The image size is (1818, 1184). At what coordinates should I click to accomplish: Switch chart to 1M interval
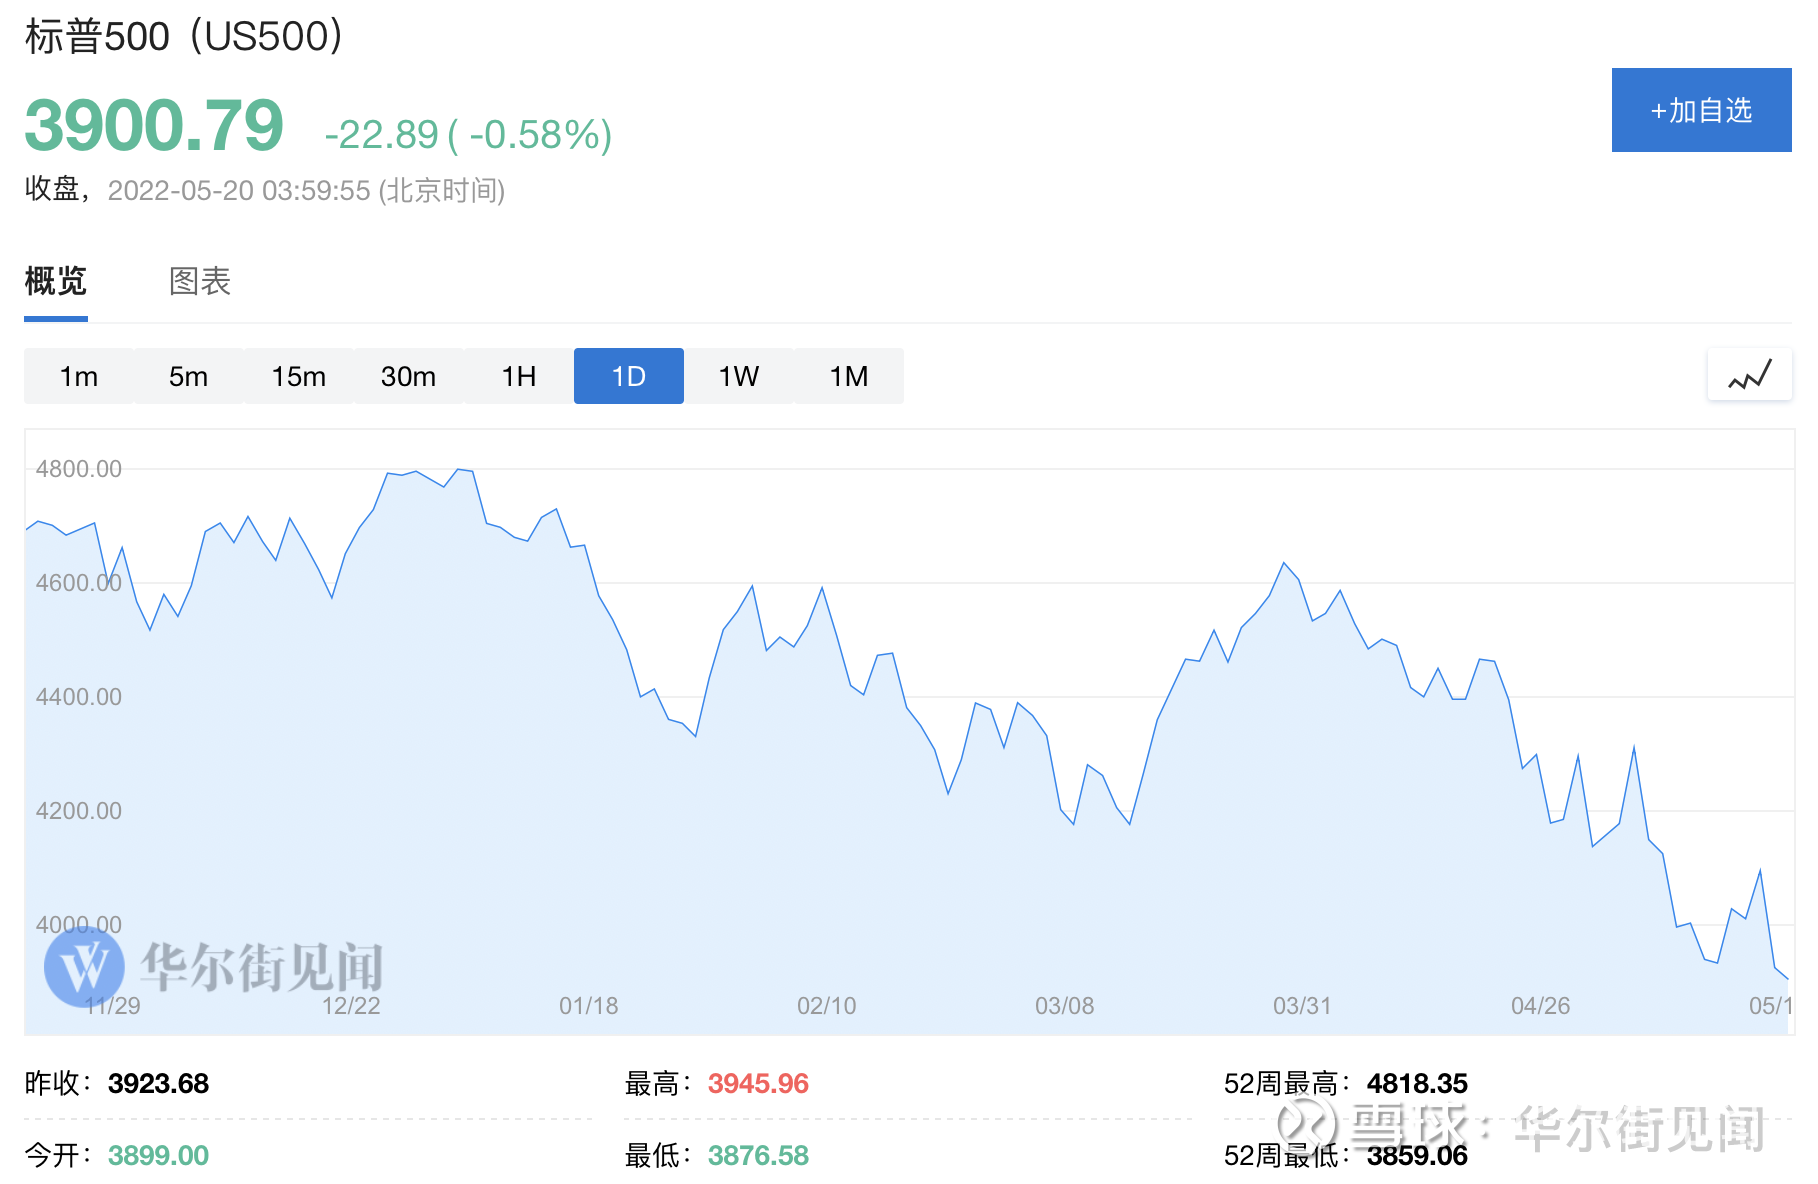848,376
